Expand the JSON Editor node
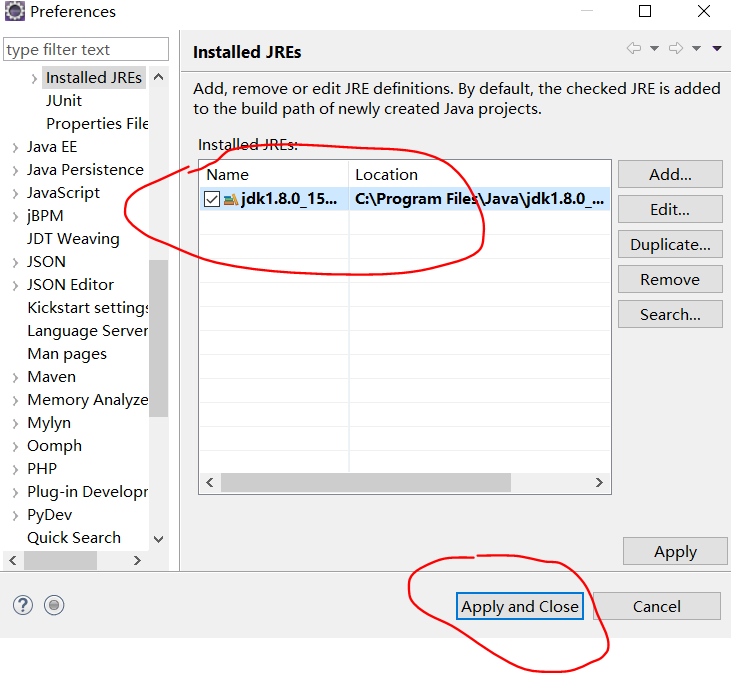 pos(15,285)
